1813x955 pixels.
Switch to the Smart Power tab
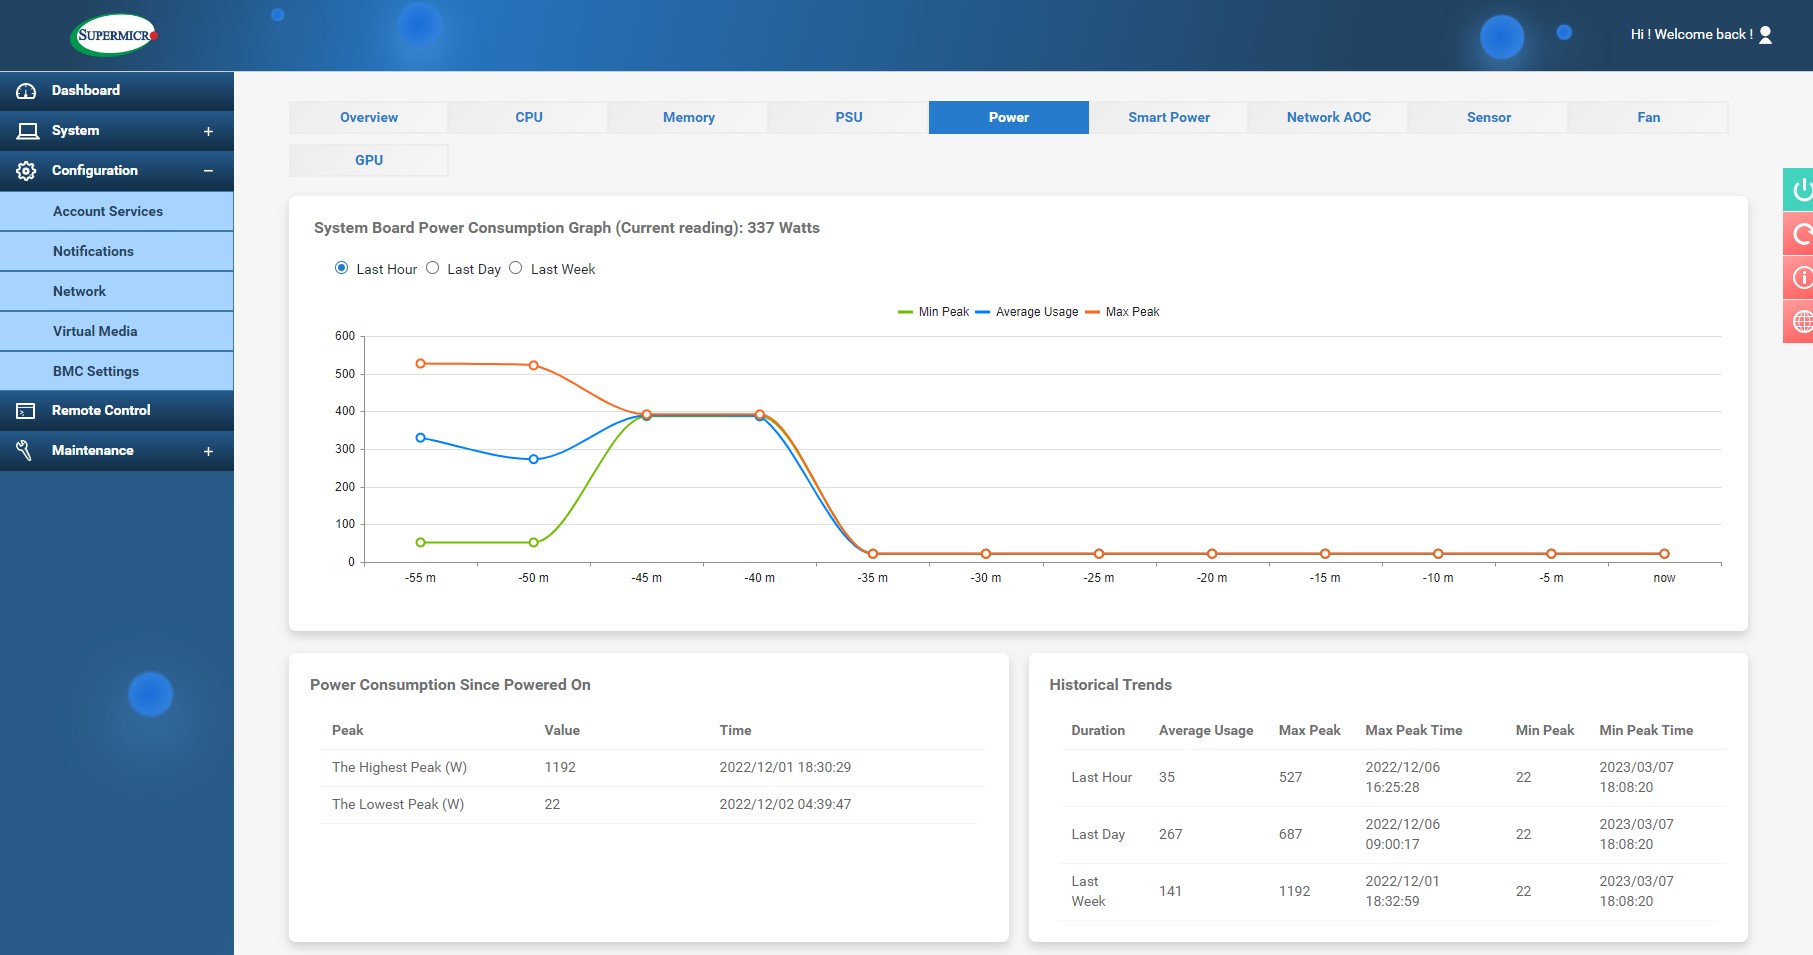1168,117
